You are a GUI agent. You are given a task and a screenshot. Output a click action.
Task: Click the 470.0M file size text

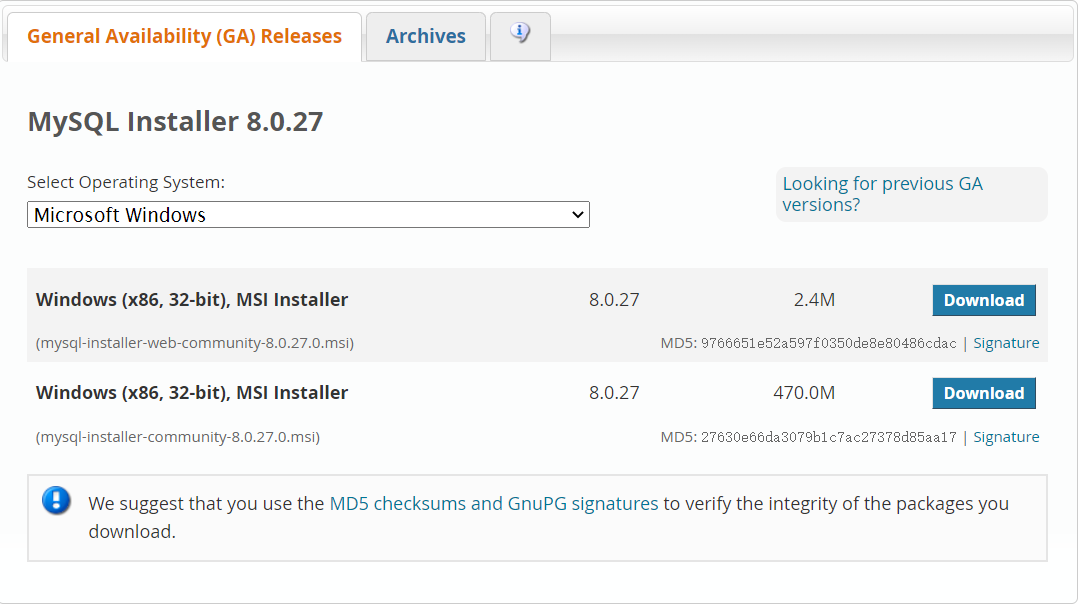804,393
